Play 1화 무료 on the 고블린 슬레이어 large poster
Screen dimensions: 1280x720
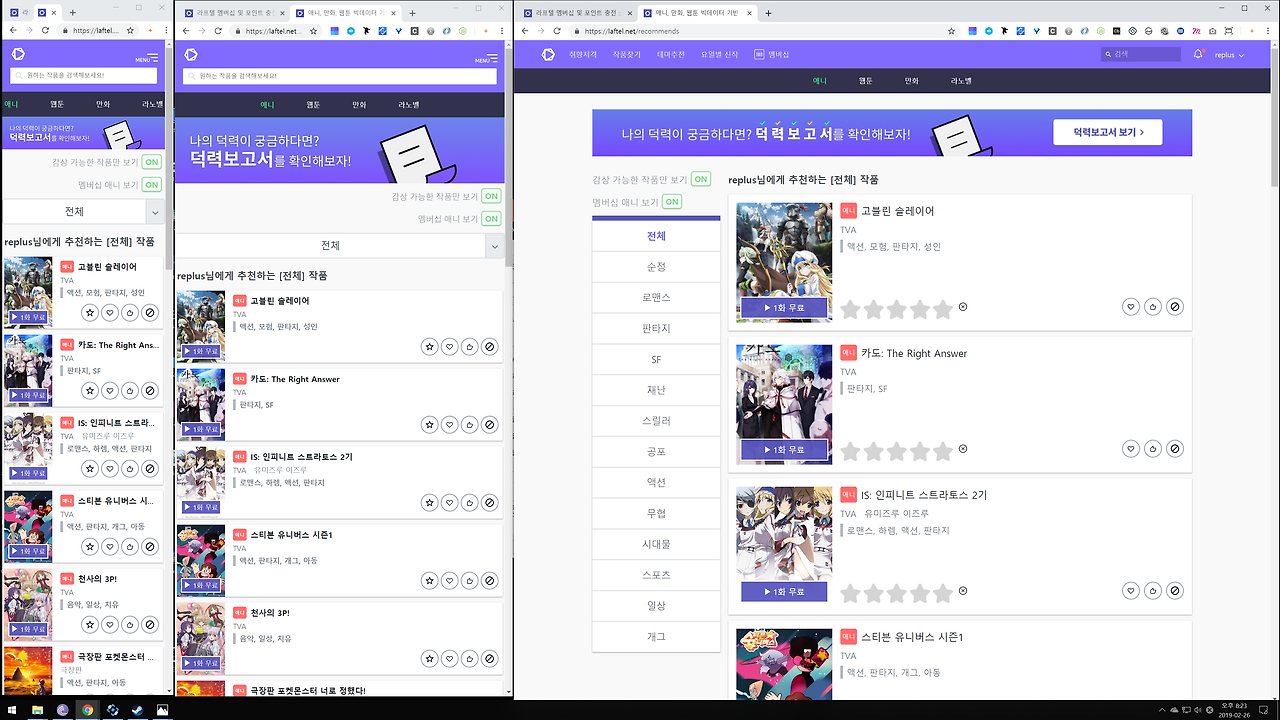point(784,308)
